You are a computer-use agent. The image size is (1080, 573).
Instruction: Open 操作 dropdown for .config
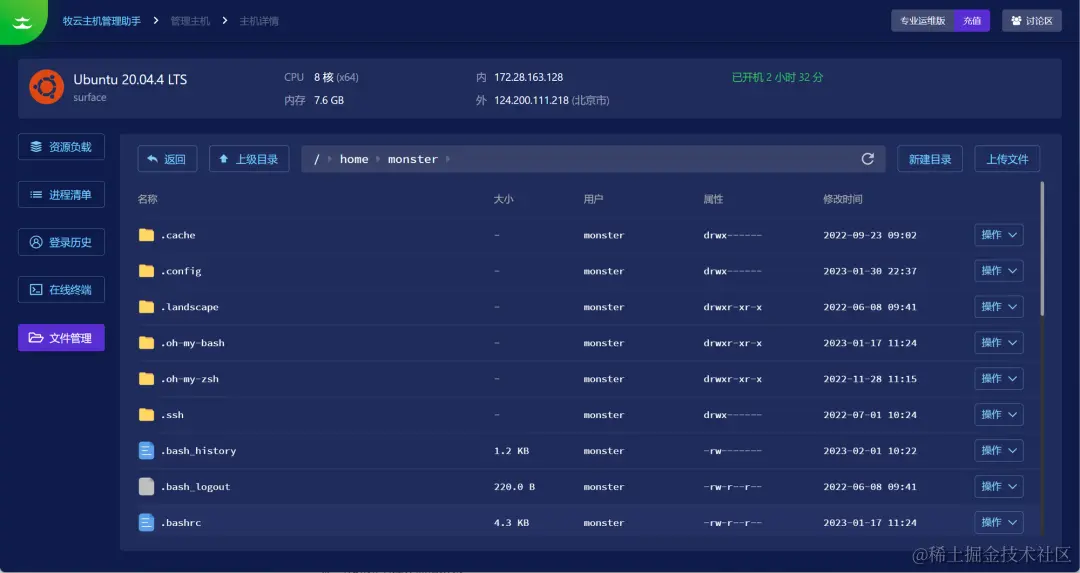pyautogui.click(x=999, y=271)
